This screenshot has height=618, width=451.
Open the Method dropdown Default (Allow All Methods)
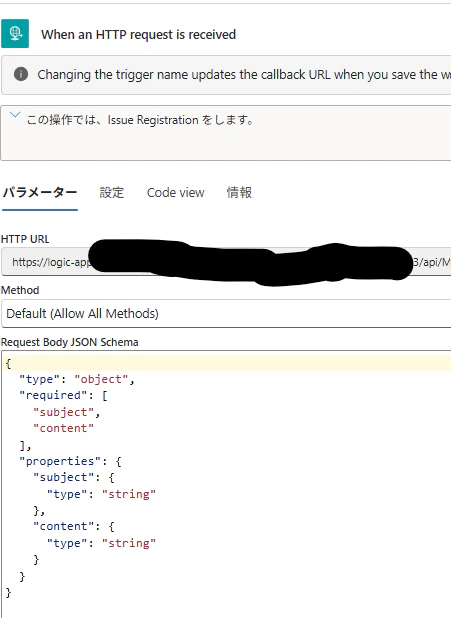pos(226,313)
